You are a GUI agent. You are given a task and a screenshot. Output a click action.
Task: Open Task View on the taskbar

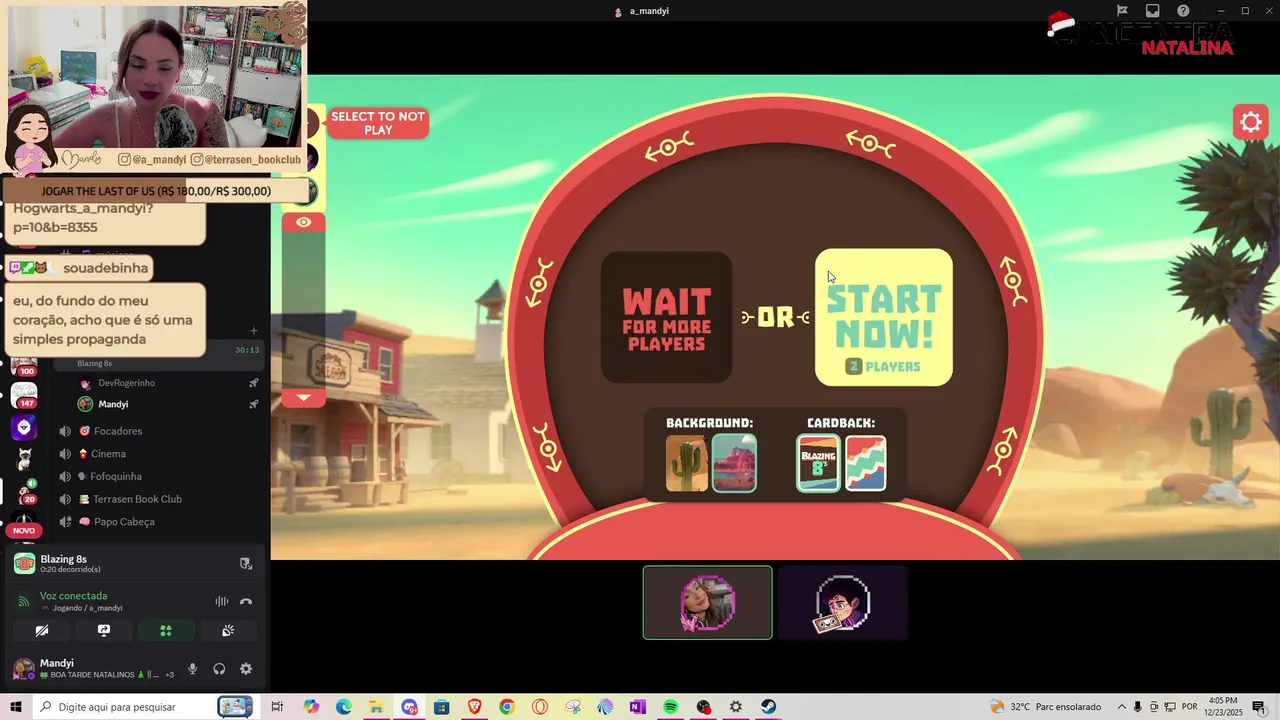277,707
